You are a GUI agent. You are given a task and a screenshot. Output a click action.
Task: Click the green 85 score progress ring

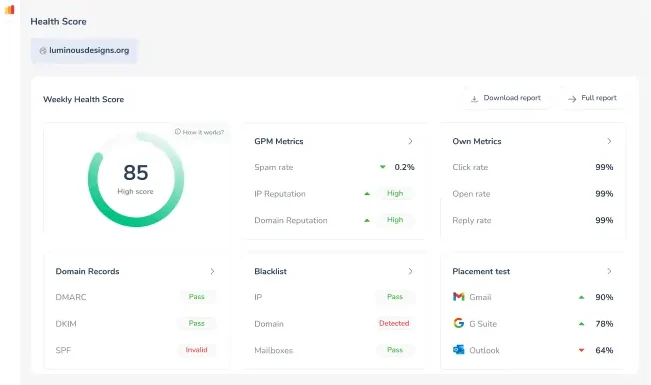pos(136,179)
